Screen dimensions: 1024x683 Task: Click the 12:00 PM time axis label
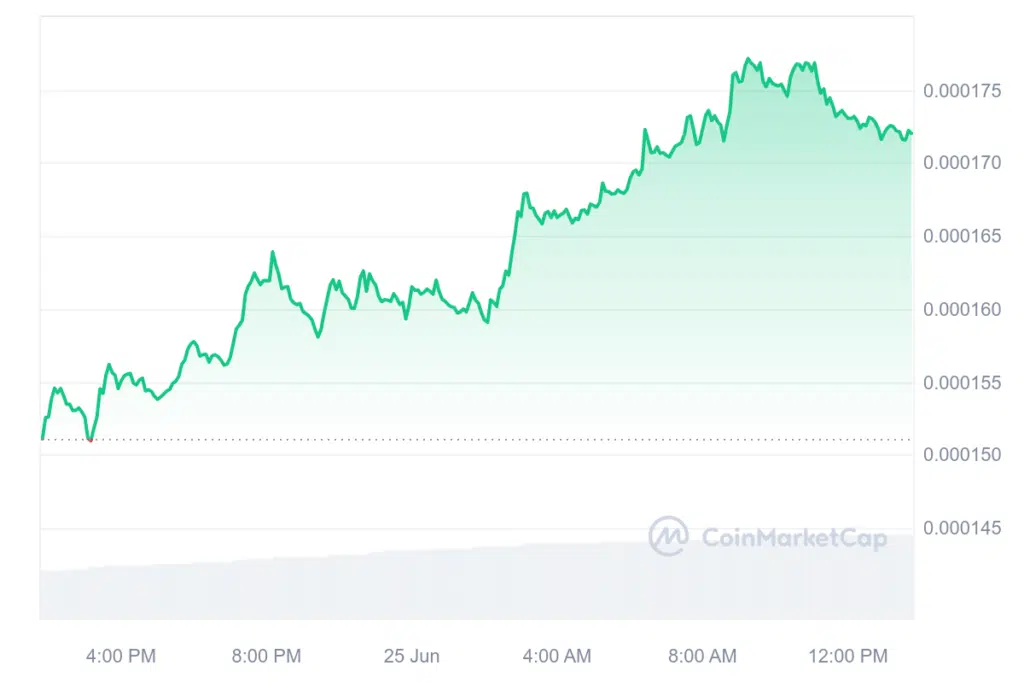[x=847, y=656]
